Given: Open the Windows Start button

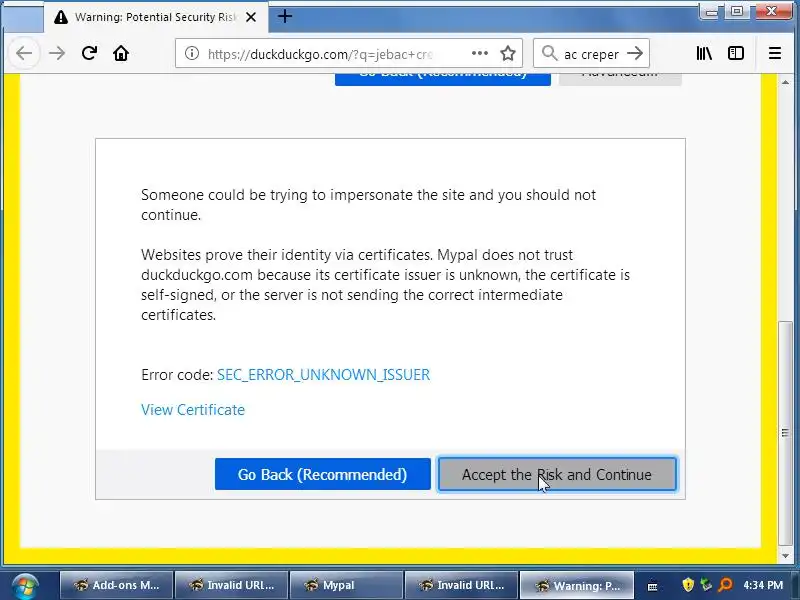Looking at the screenshot, I should (25, 586).
